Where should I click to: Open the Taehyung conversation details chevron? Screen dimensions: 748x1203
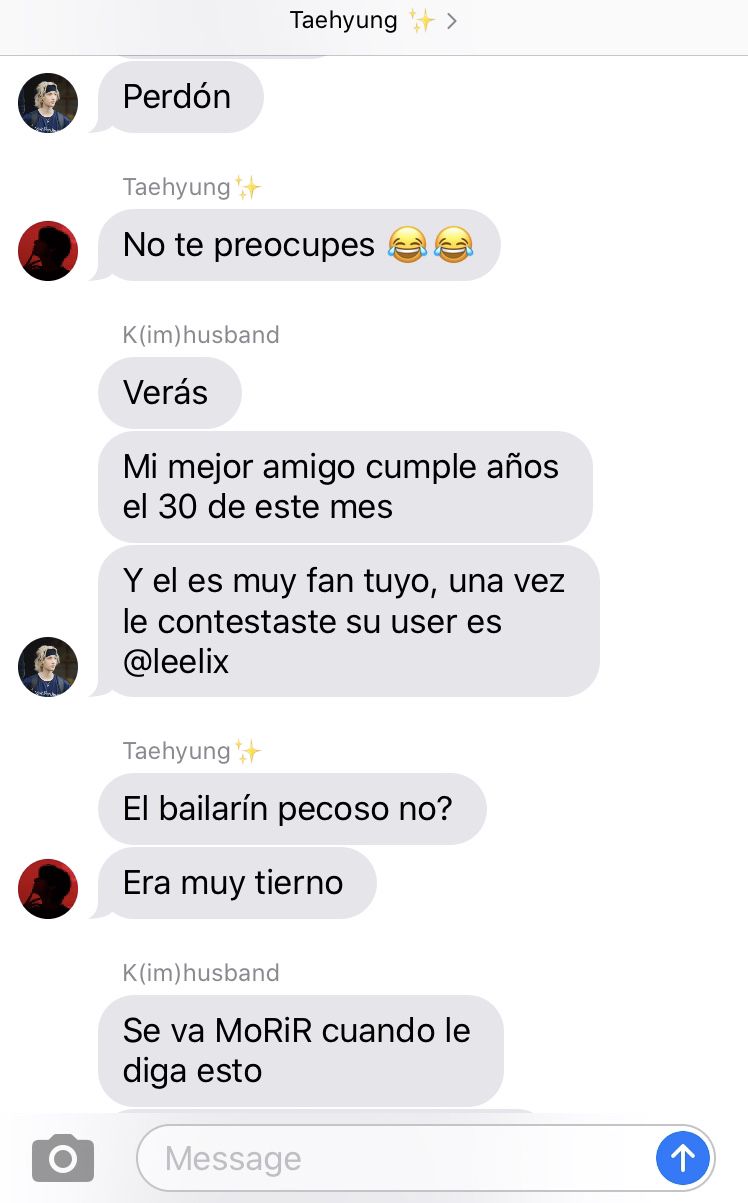tap(452, 21)
